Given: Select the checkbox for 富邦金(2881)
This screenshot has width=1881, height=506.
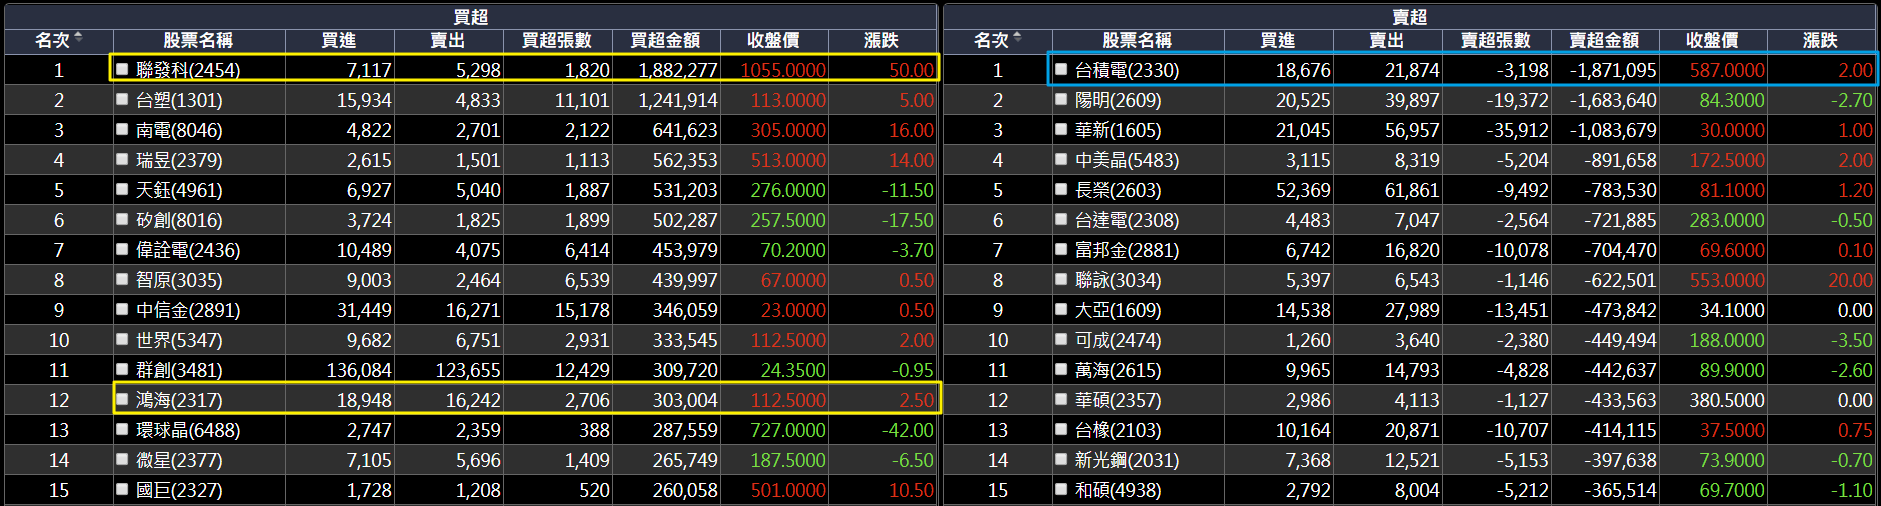Looking at the screenshot, I should click(x=1061, y=249).
